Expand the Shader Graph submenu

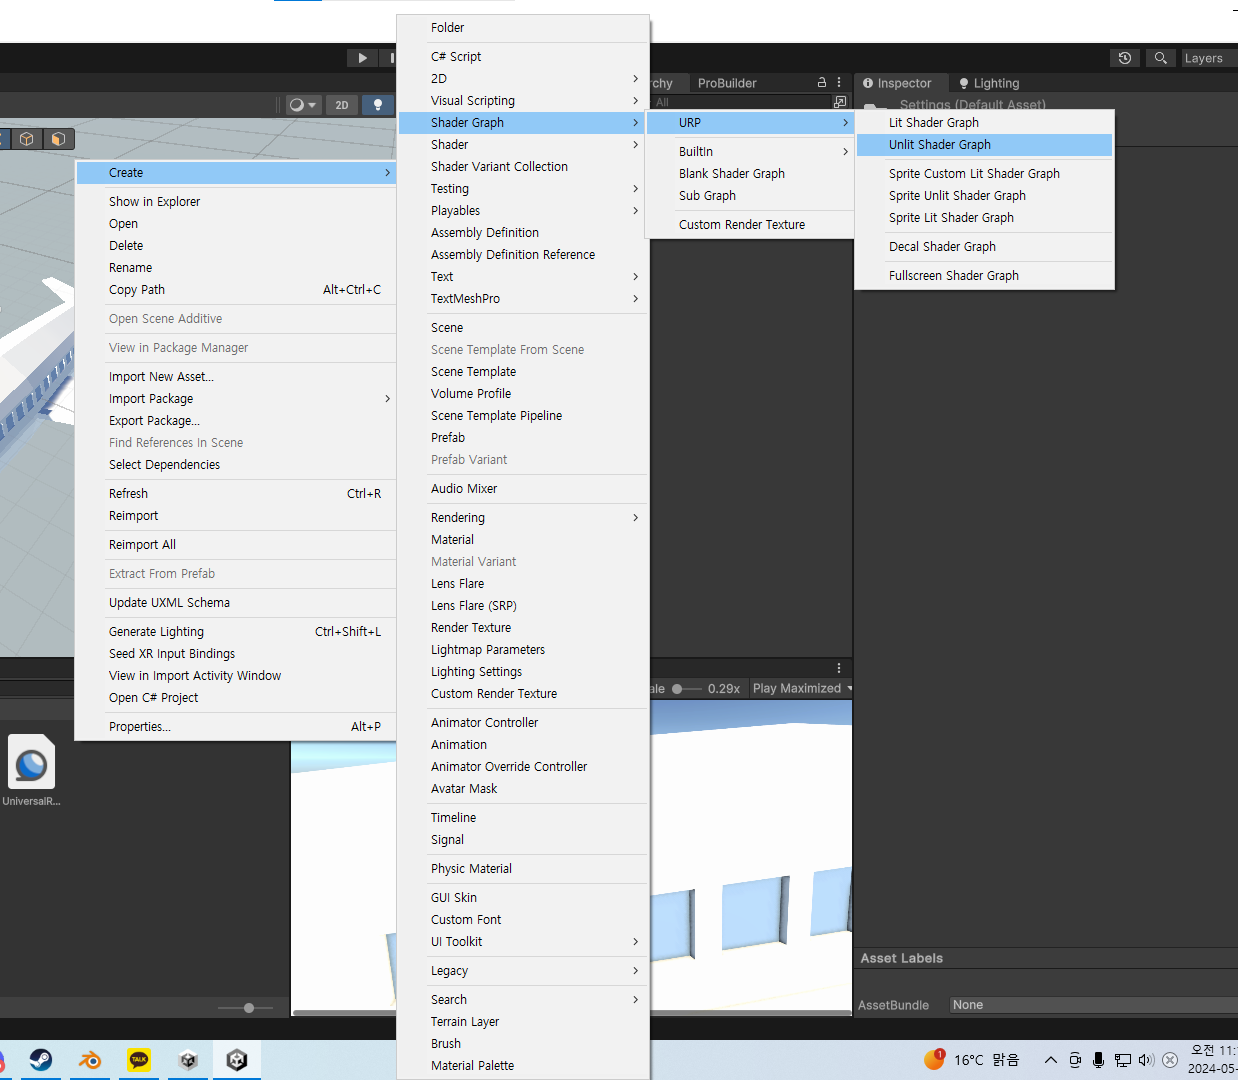[523, 123]
